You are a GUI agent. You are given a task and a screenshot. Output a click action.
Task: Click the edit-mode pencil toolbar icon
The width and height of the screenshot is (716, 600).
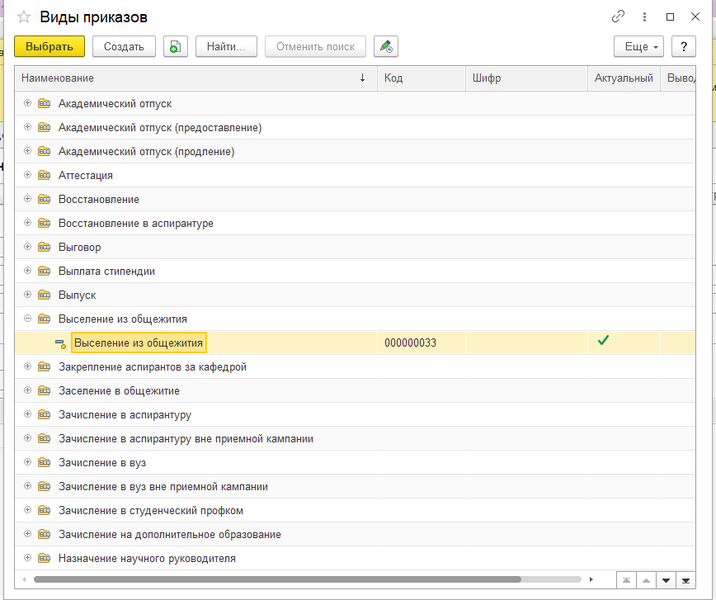[386, 47]
